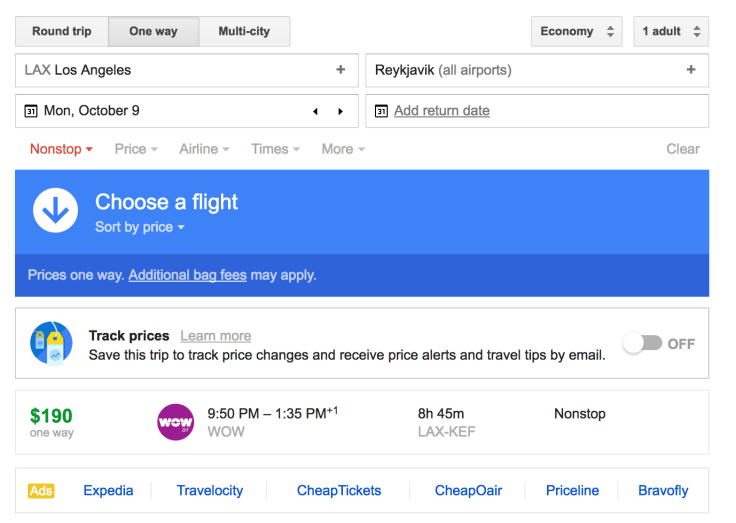The height and width of the screenshot is (523, 736).
Task: Turn on the Track prices toggle
Action: [642, 343]
